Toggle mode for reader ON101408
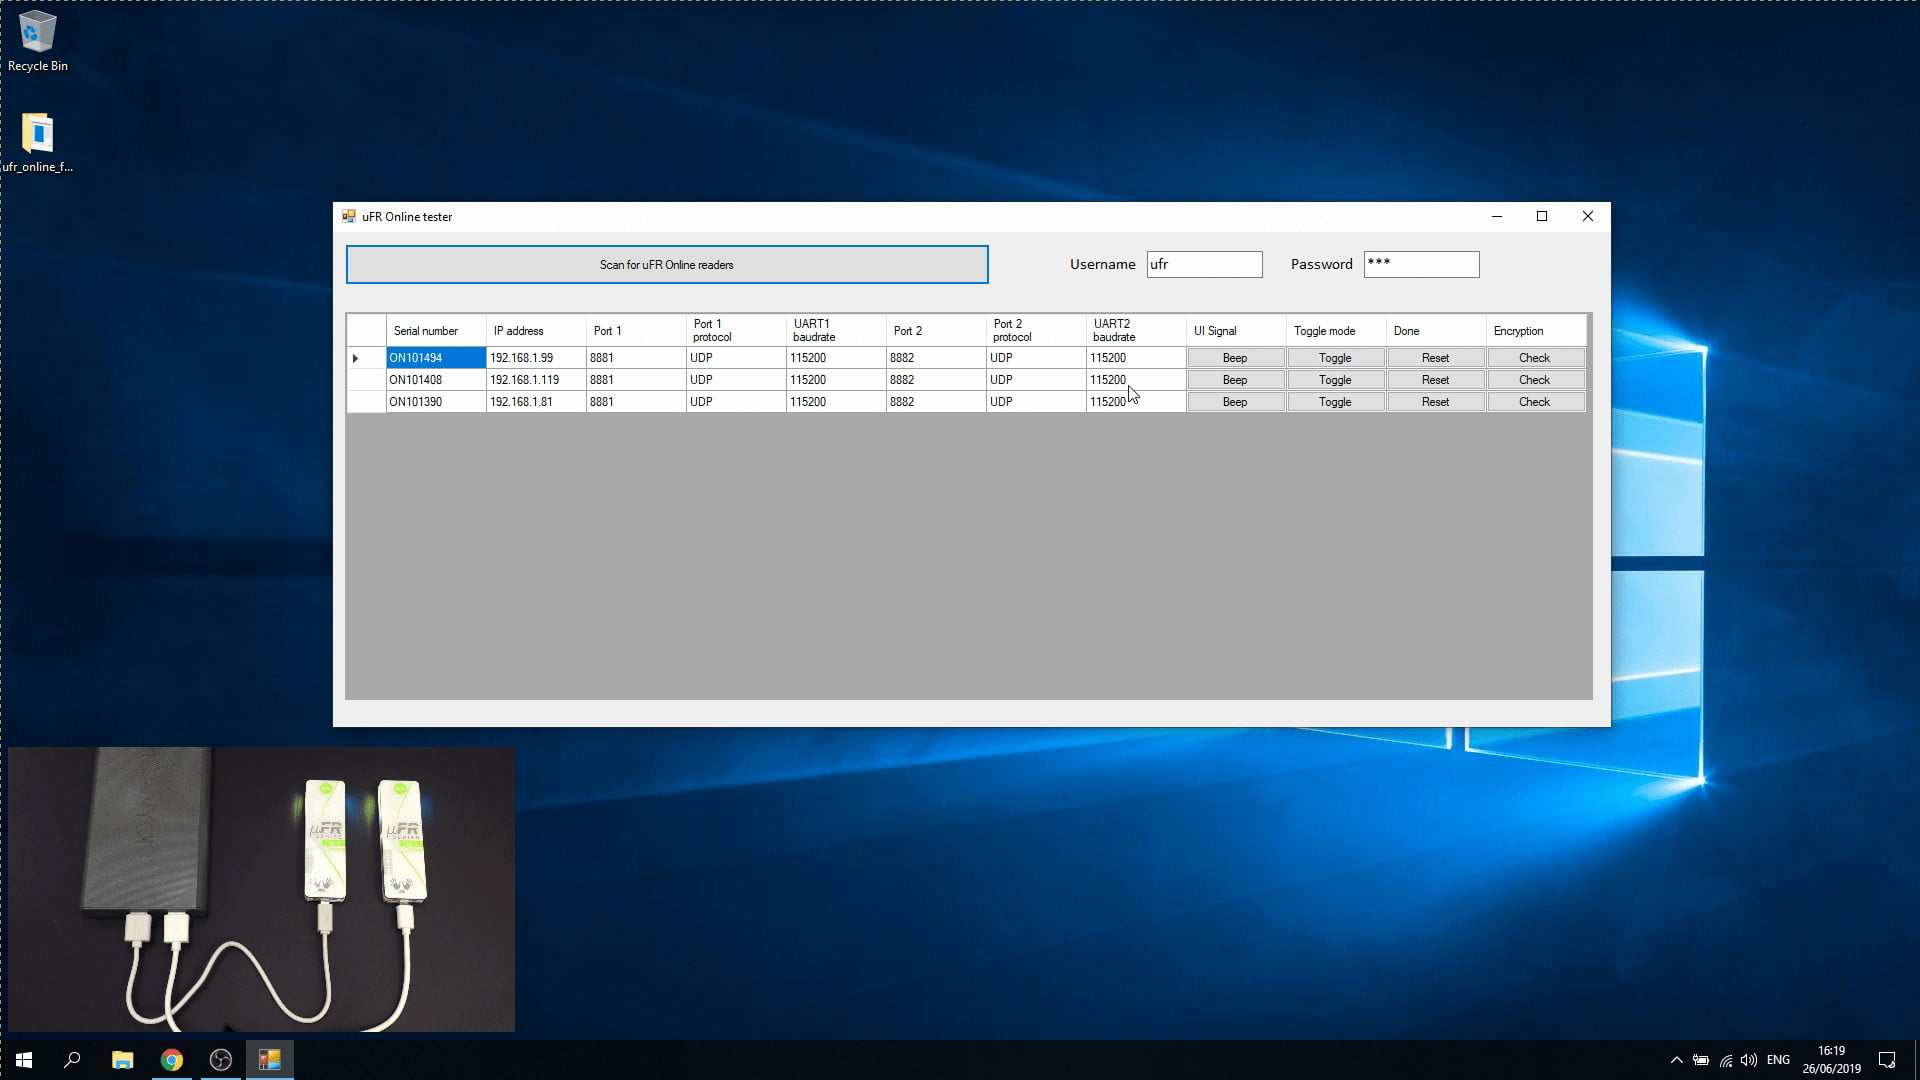This screenshot has width=1920, height=1080. coord(1335,380)
